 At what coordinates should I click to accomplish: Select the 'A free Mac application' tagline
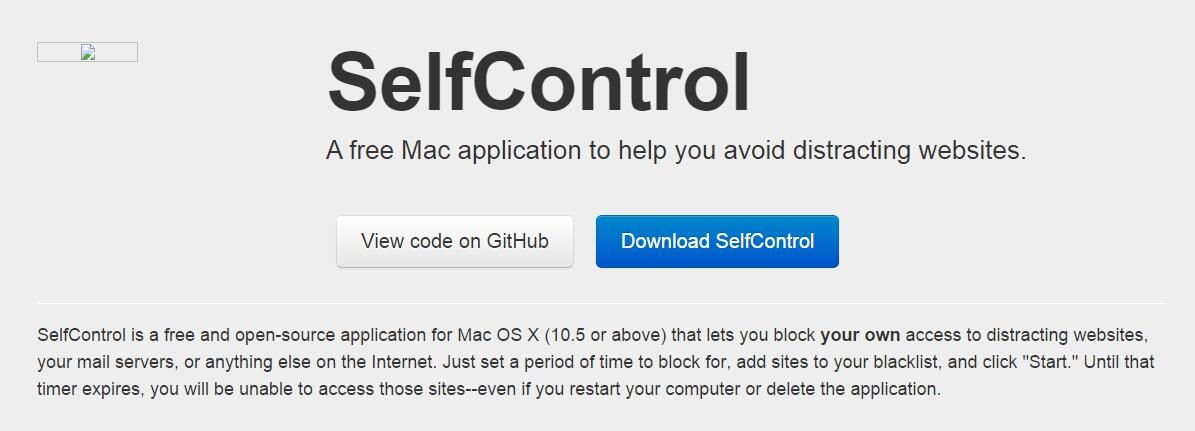click(676, 150)
